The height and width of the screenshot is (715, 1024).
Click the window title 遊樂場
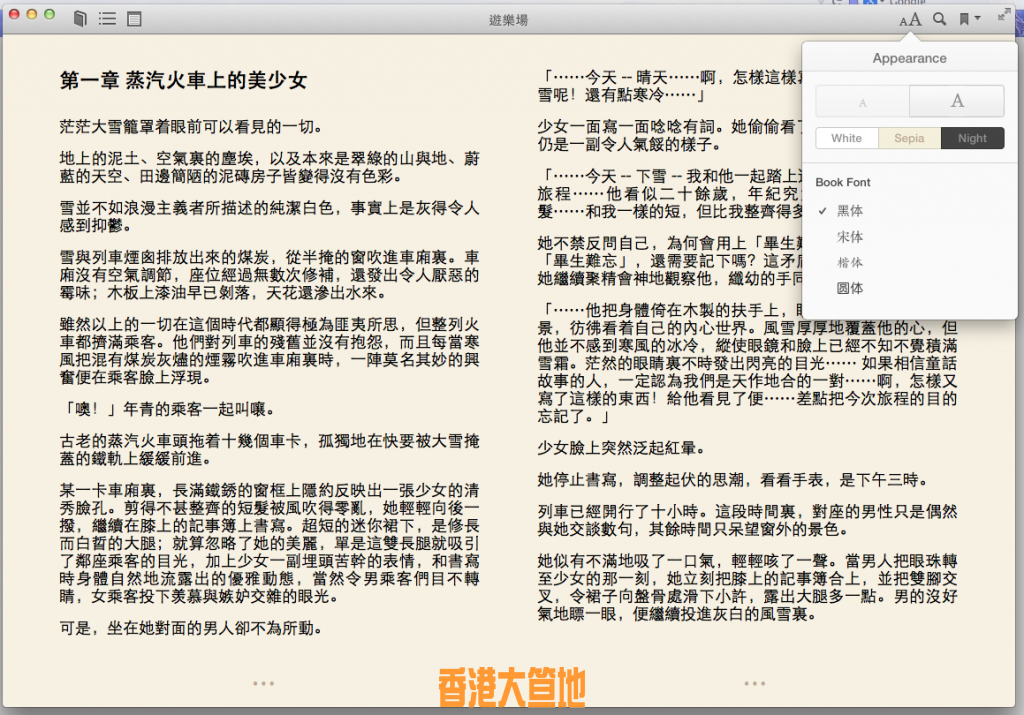(508, 20)
